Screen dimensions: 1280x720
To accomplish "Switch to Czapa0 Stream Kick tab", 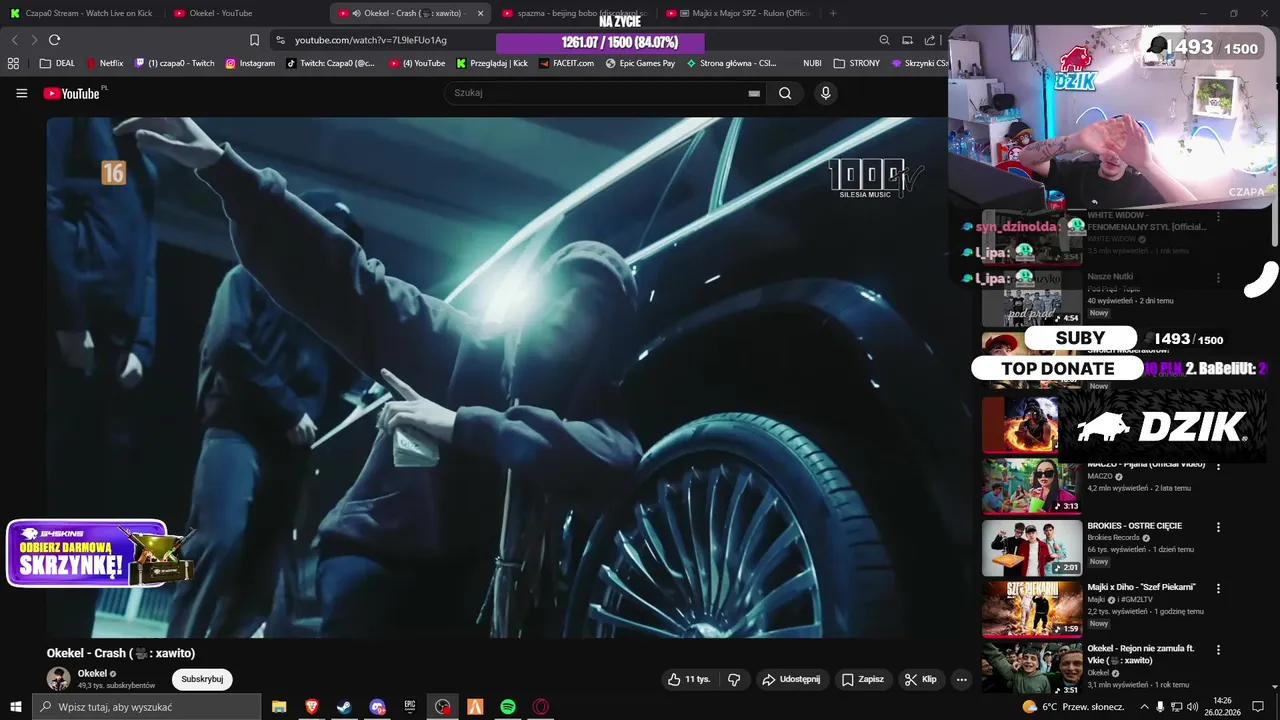I will pyautogui.click(x=82, y=13).
